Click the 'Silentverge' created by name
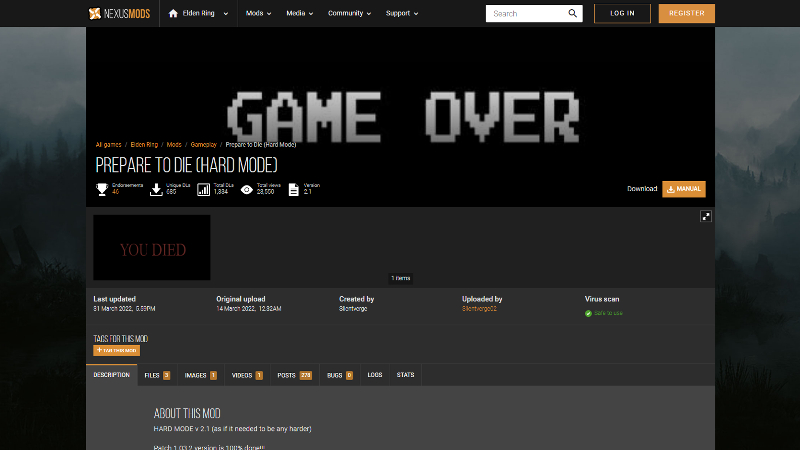800x450 pixels. pos(353,309)
